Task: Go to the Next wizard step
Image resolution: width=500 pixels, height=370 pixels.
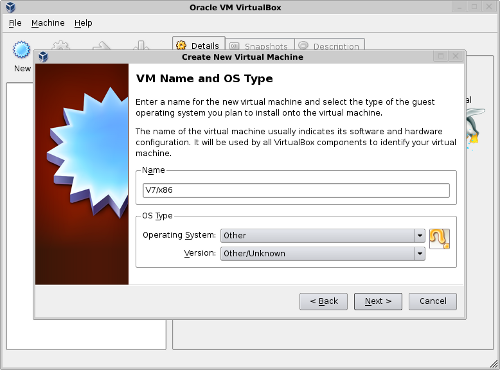Action: [x=378, y=301]
